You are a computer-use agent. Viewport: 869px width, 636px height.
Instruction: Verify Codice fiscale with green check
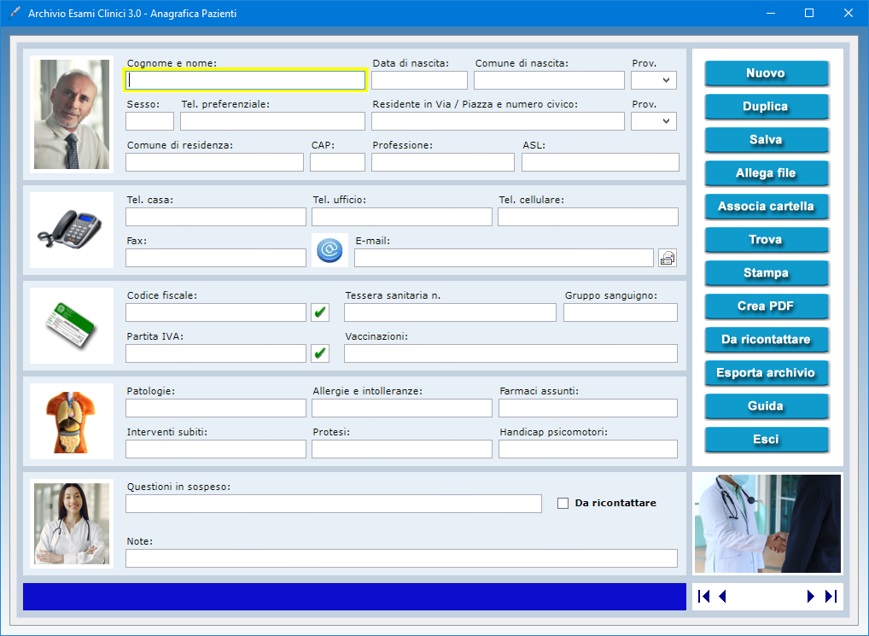point(320,312)
